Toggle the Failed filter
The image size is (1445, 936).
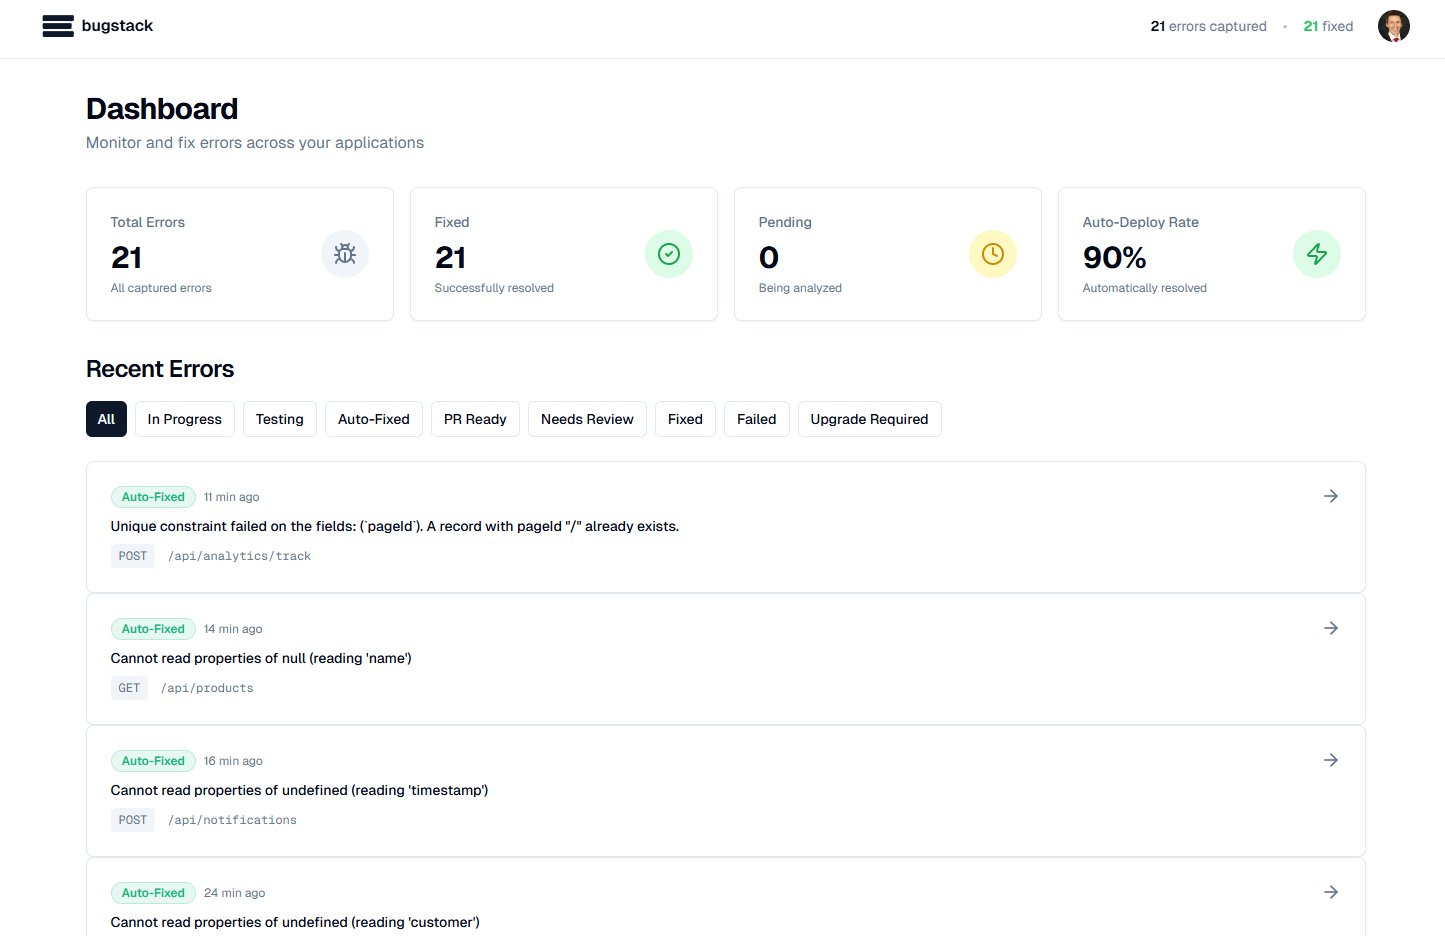[756, 419]
